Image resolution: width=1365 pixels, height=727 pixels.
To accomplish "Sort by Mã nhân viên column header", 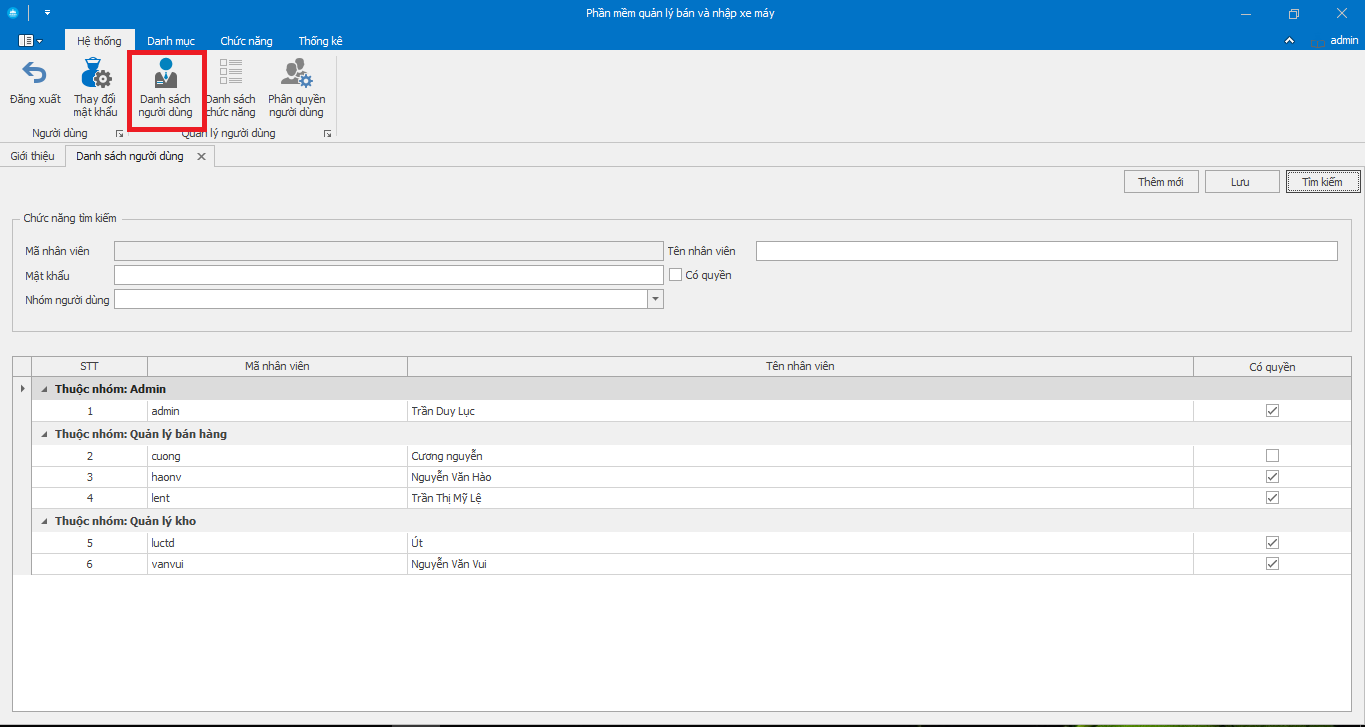I will point(277,366).
